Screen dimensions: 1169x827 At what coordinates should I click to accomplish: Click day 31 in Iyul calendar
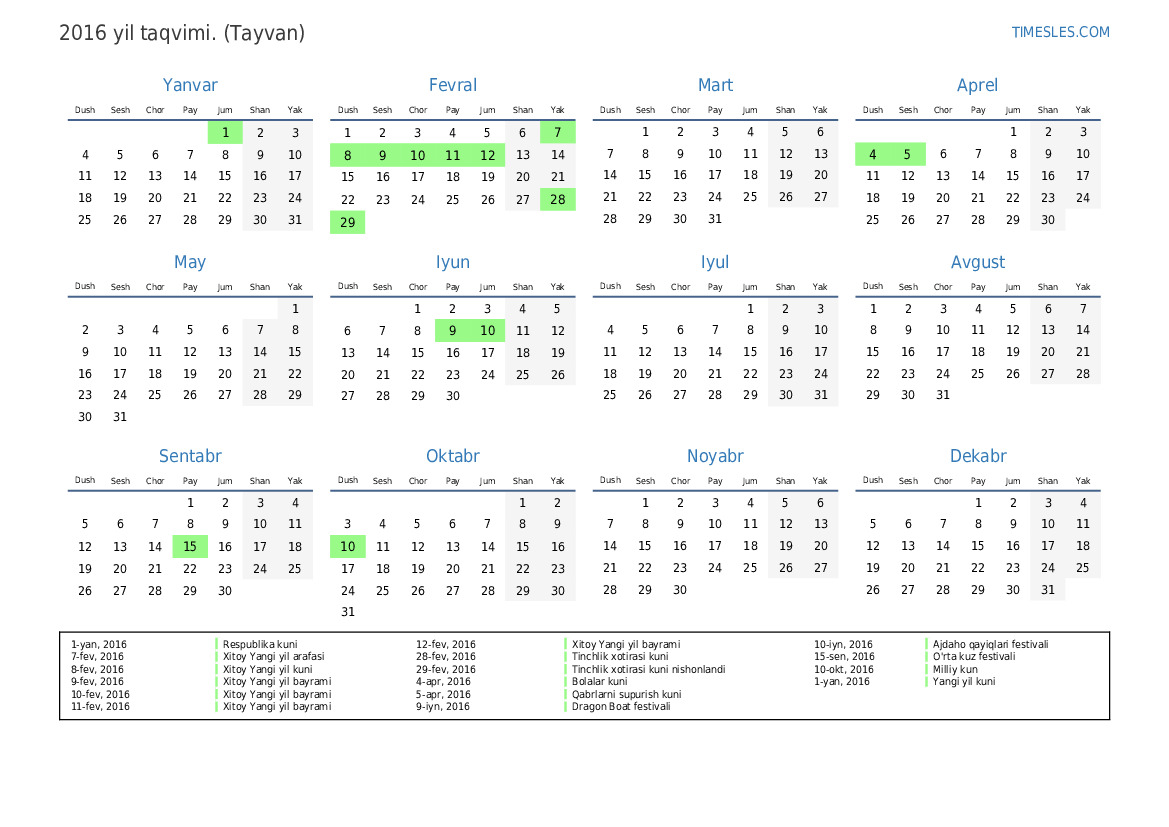(821, 395)
